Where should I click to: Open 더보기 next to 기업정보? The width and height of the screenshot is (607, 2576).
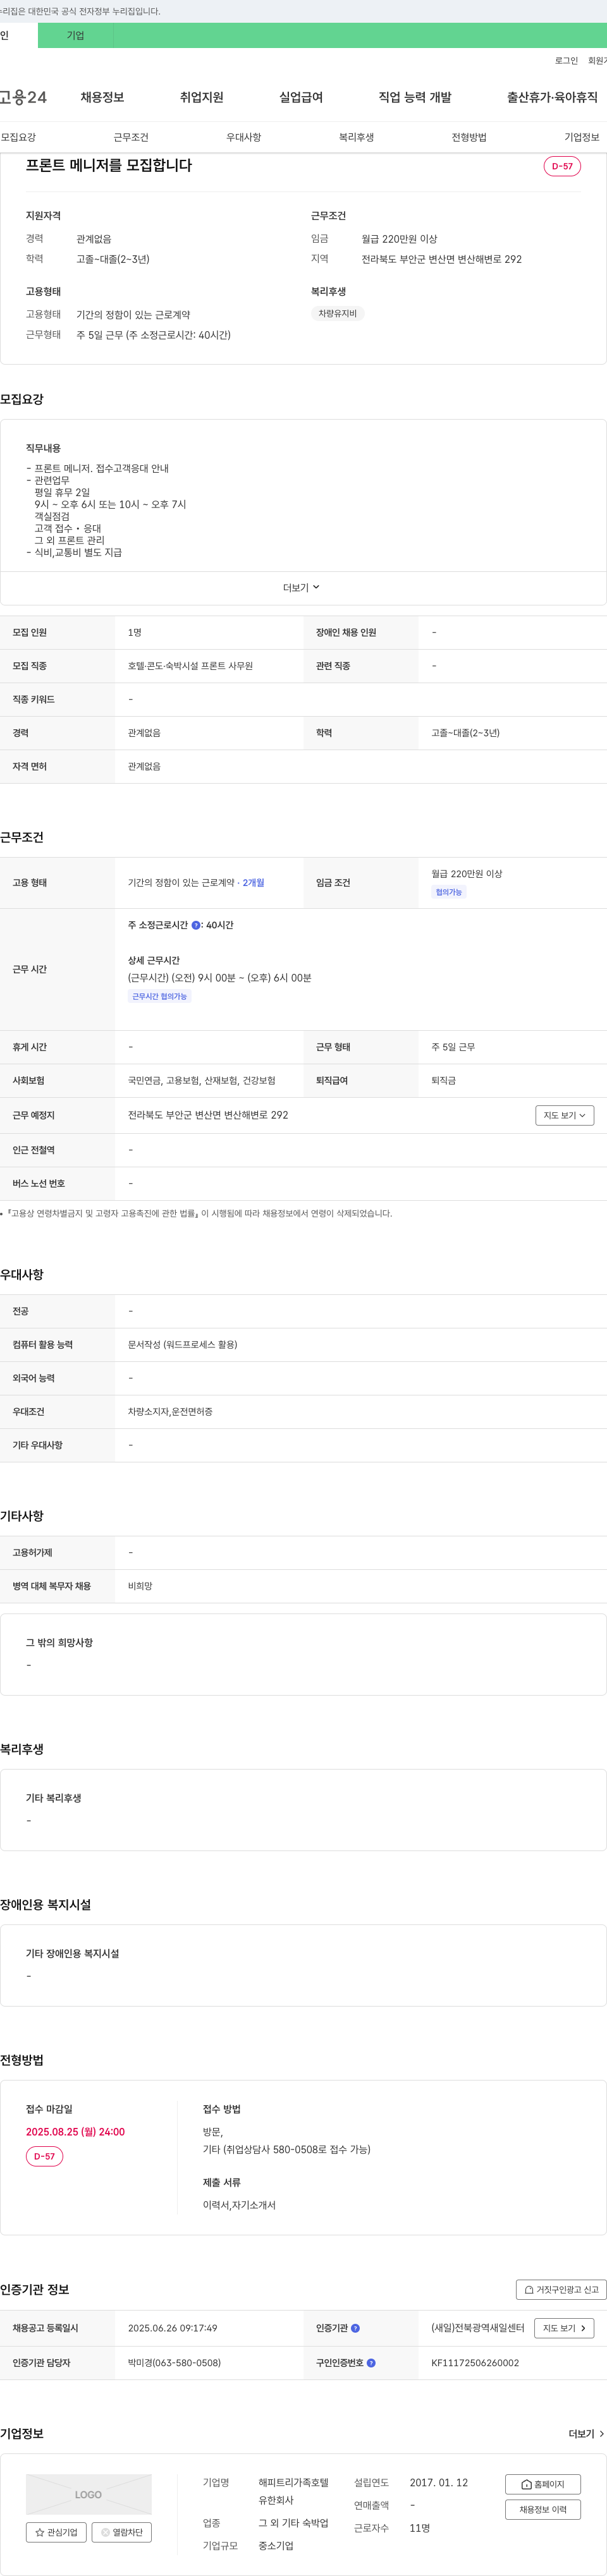[x=587, y=2434]
